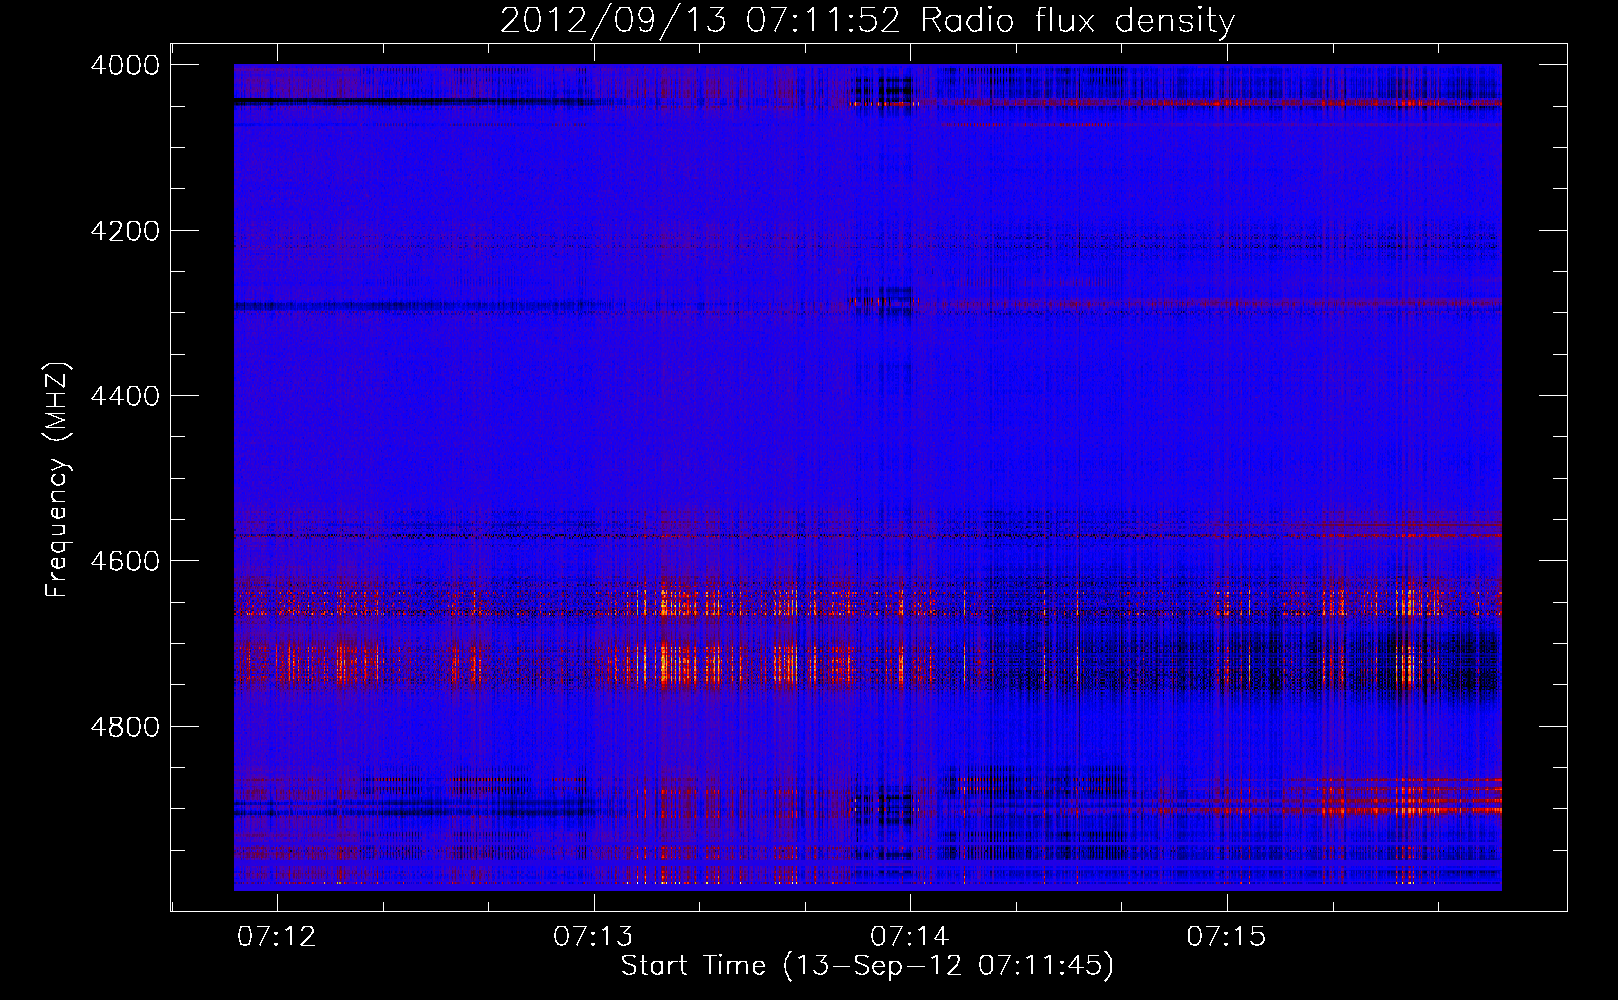This screenshot has height=1000, width=1618.
Task: Click the 4800 frequency tick label
Action: 125,726
